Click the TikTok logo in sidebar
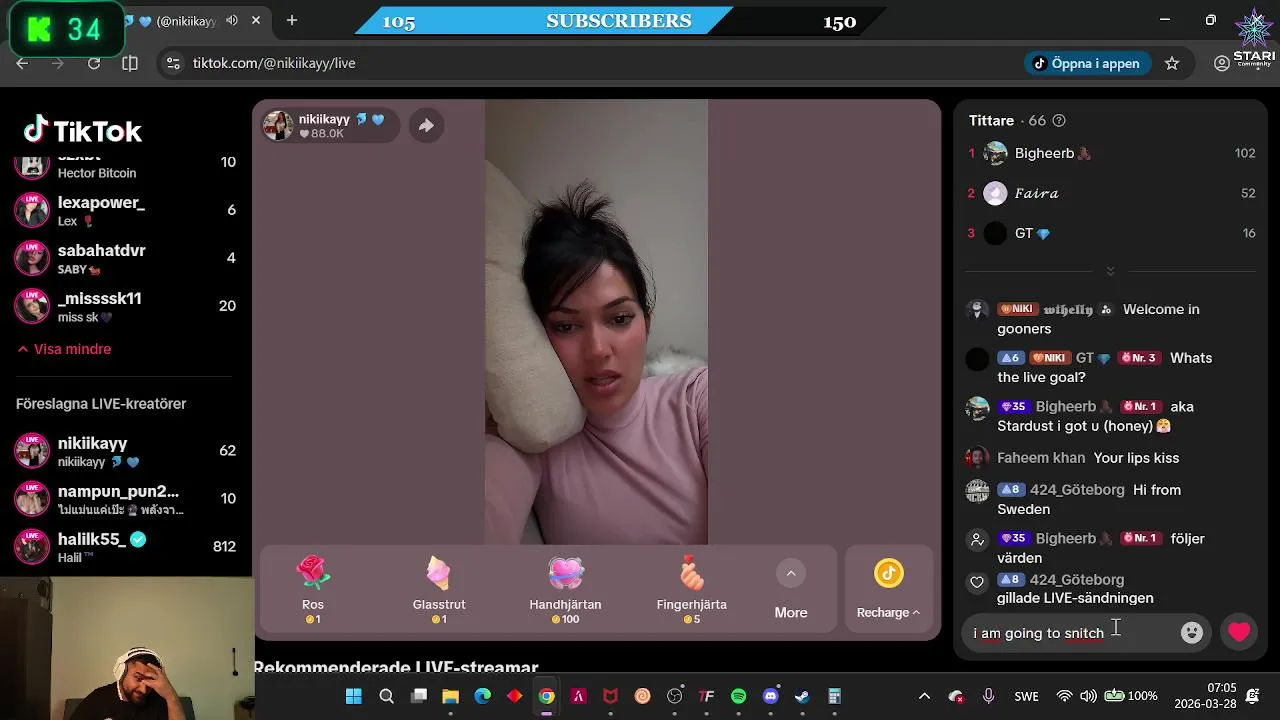The height and width of the screenshot is (720, 1280). [x=83, y=130]
